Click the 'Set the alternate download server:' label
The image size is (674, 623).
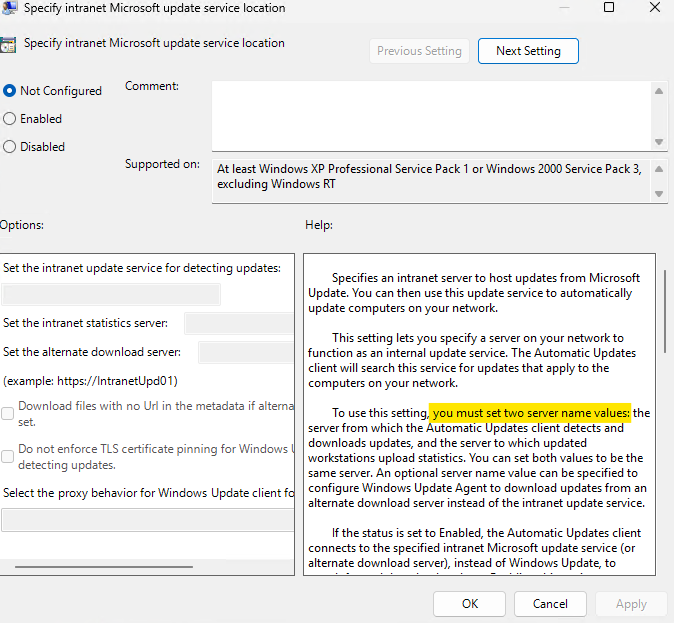[92, 352]
